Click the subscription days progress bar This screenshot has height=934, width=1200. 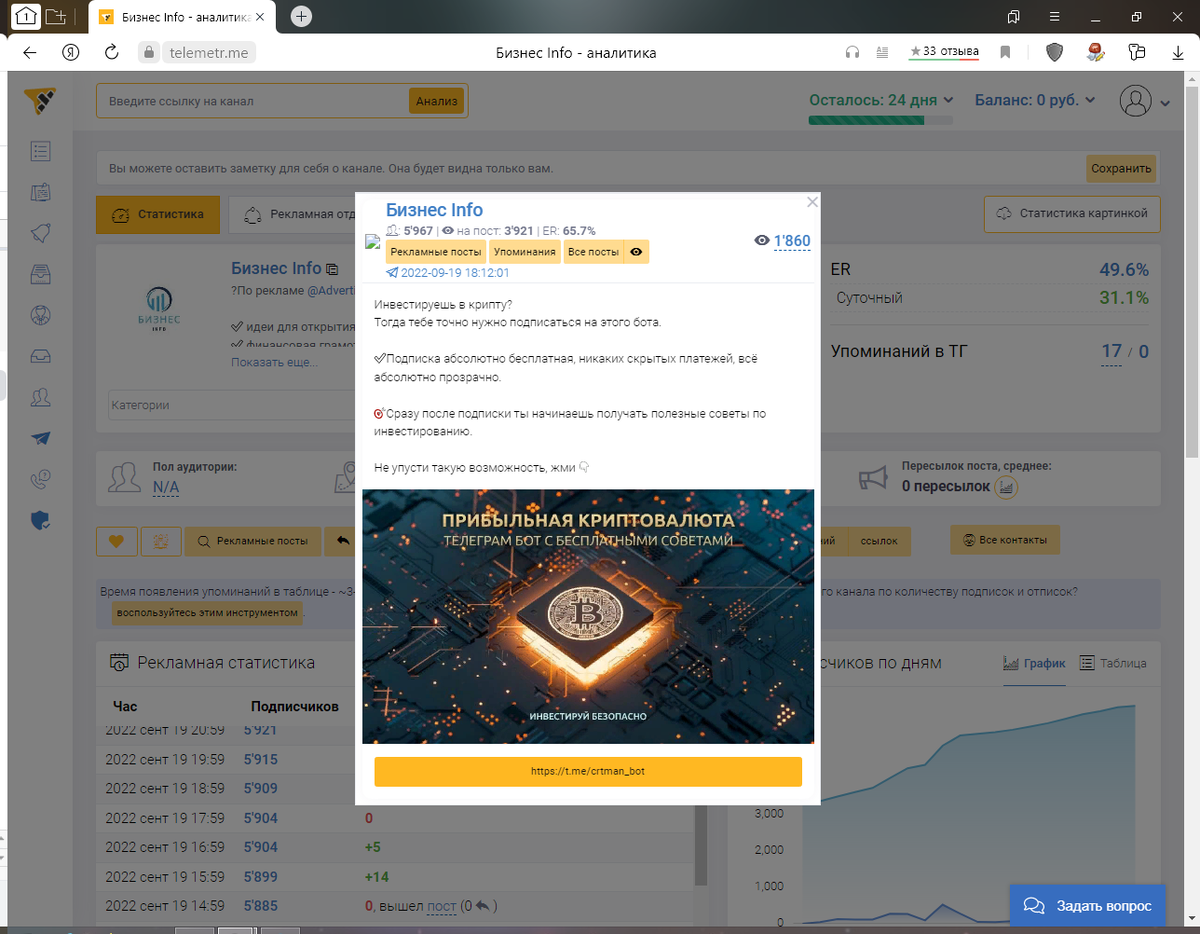point(880,121)
